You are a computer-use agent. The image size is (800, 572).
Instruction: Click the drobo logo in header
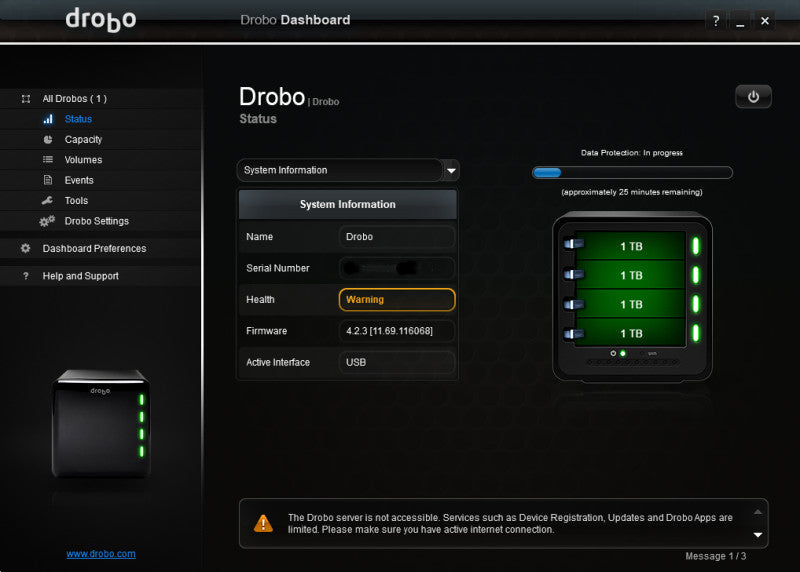click(x=101, y=20)
